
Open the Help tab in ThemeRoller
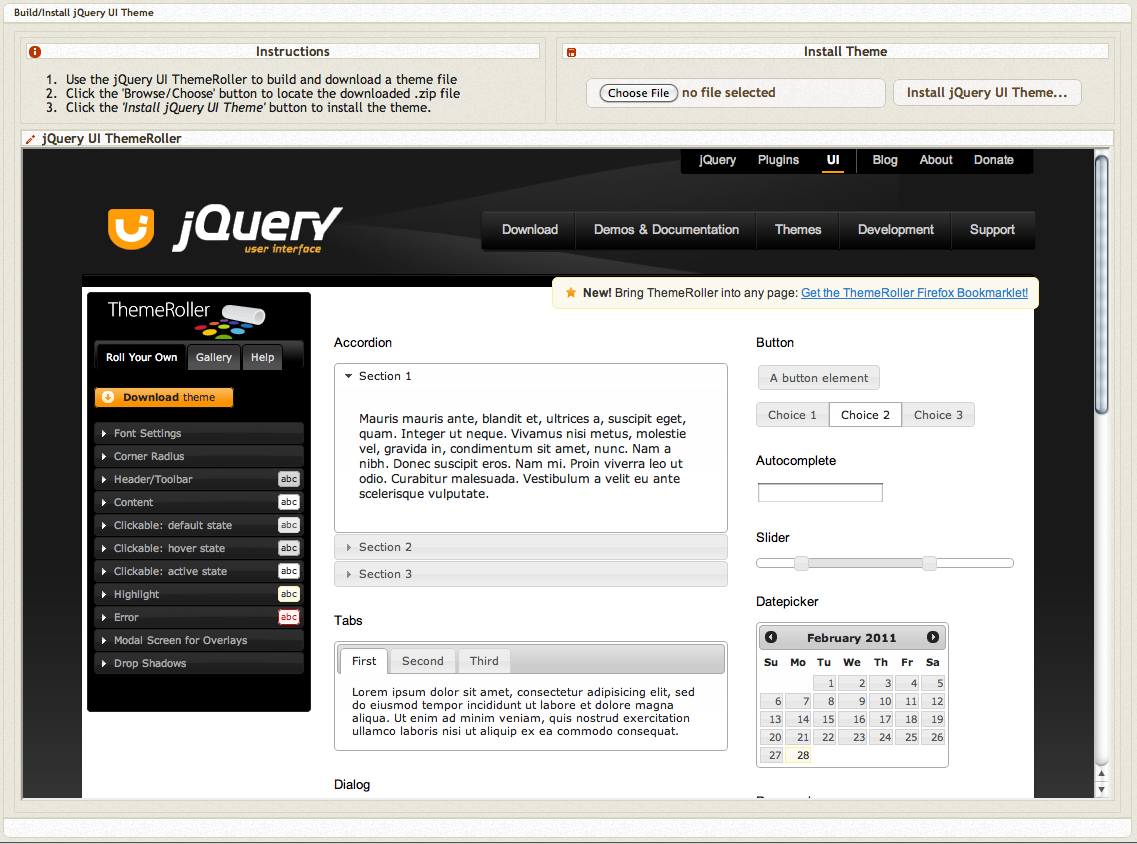pos(262,357)
